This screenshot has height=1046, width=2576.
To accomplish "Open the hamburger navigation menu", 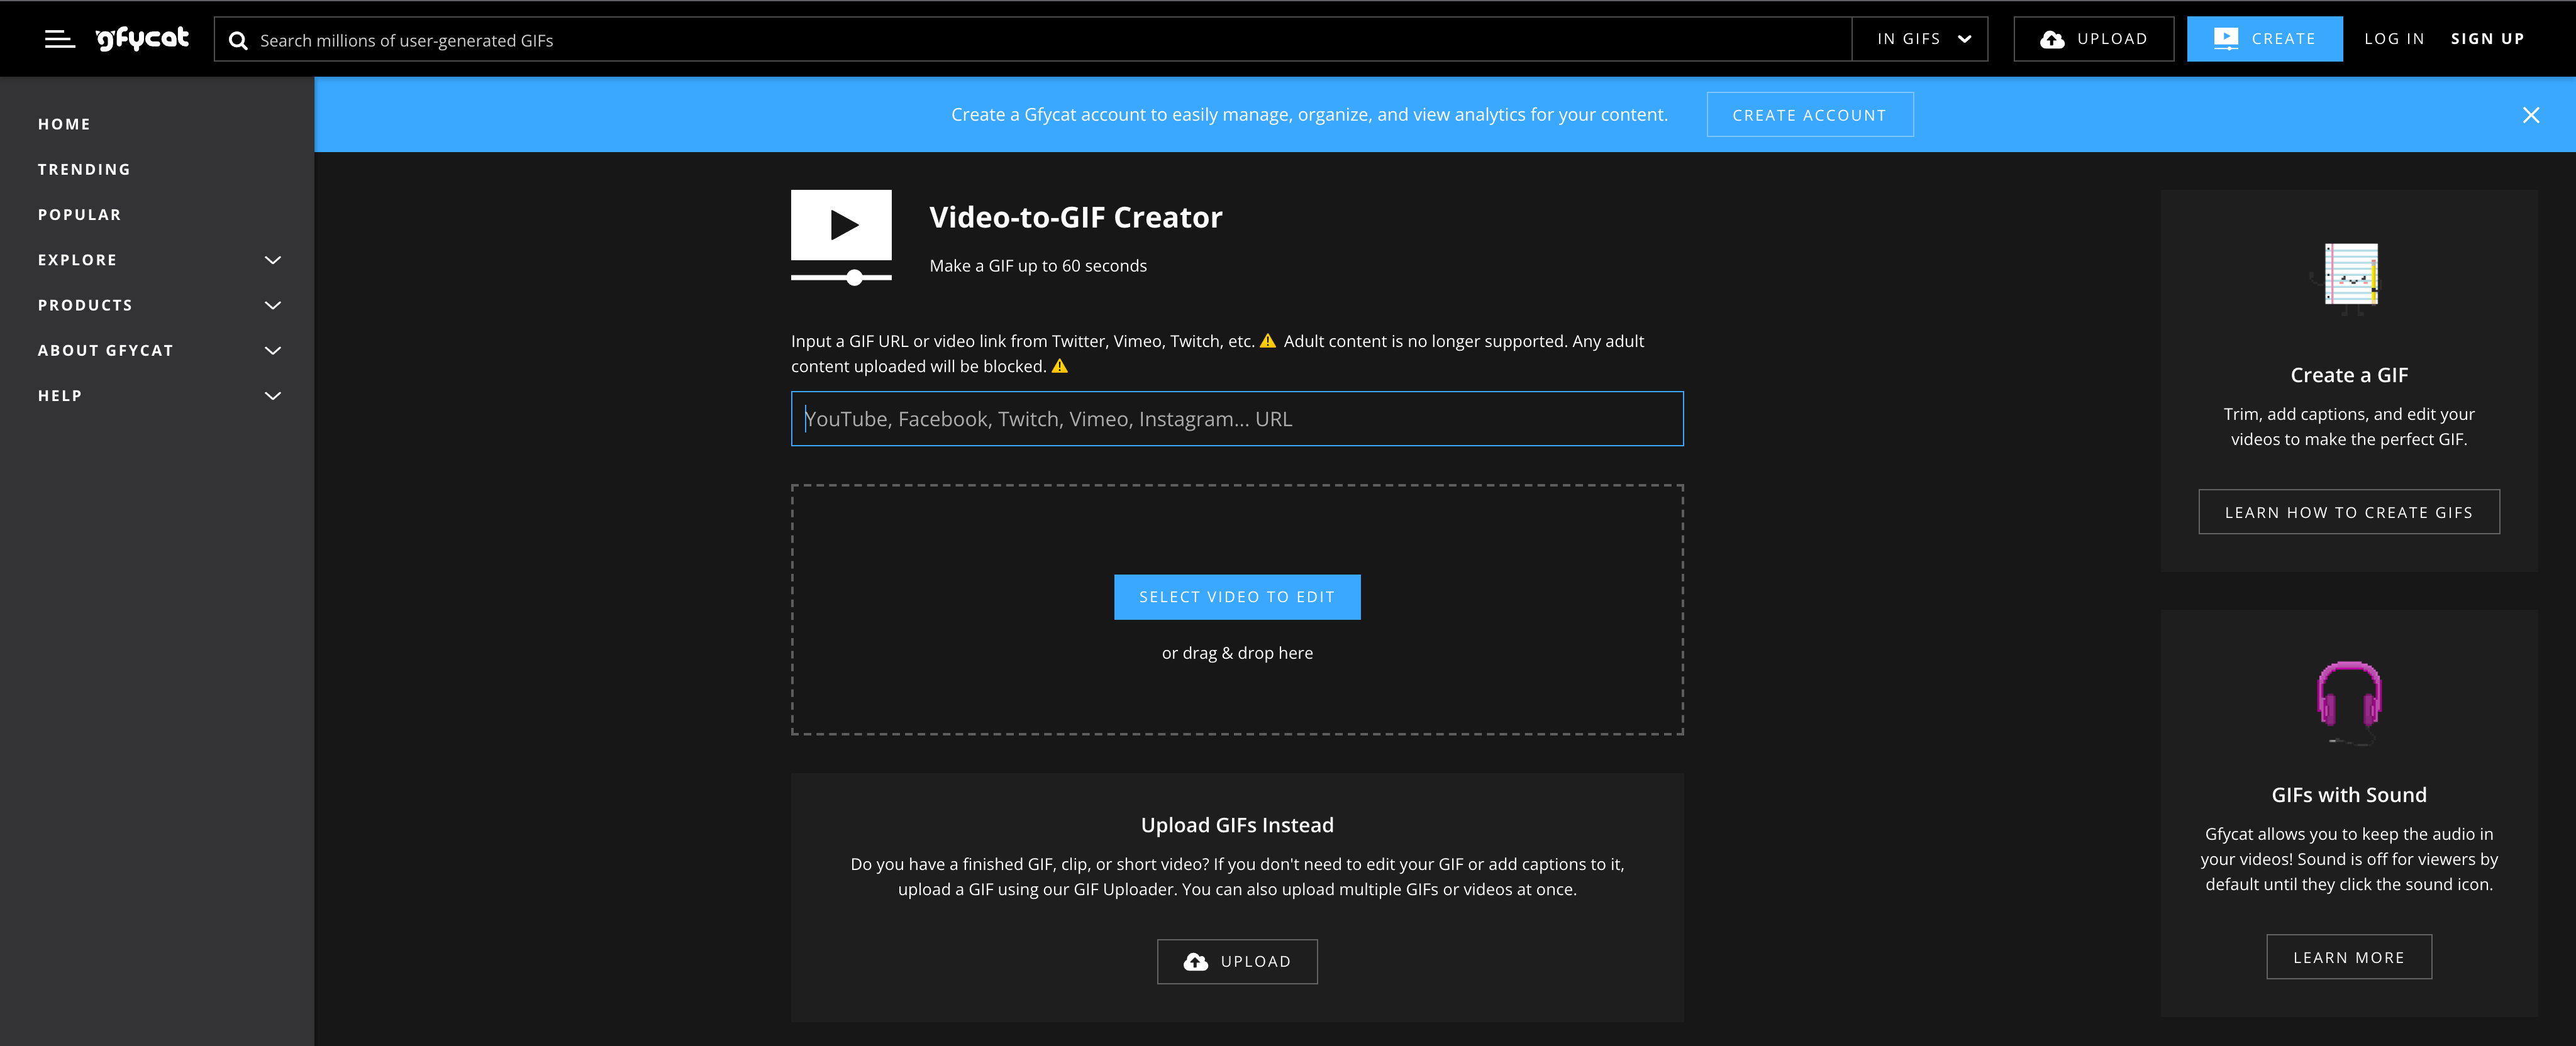I will click(59, 38).
